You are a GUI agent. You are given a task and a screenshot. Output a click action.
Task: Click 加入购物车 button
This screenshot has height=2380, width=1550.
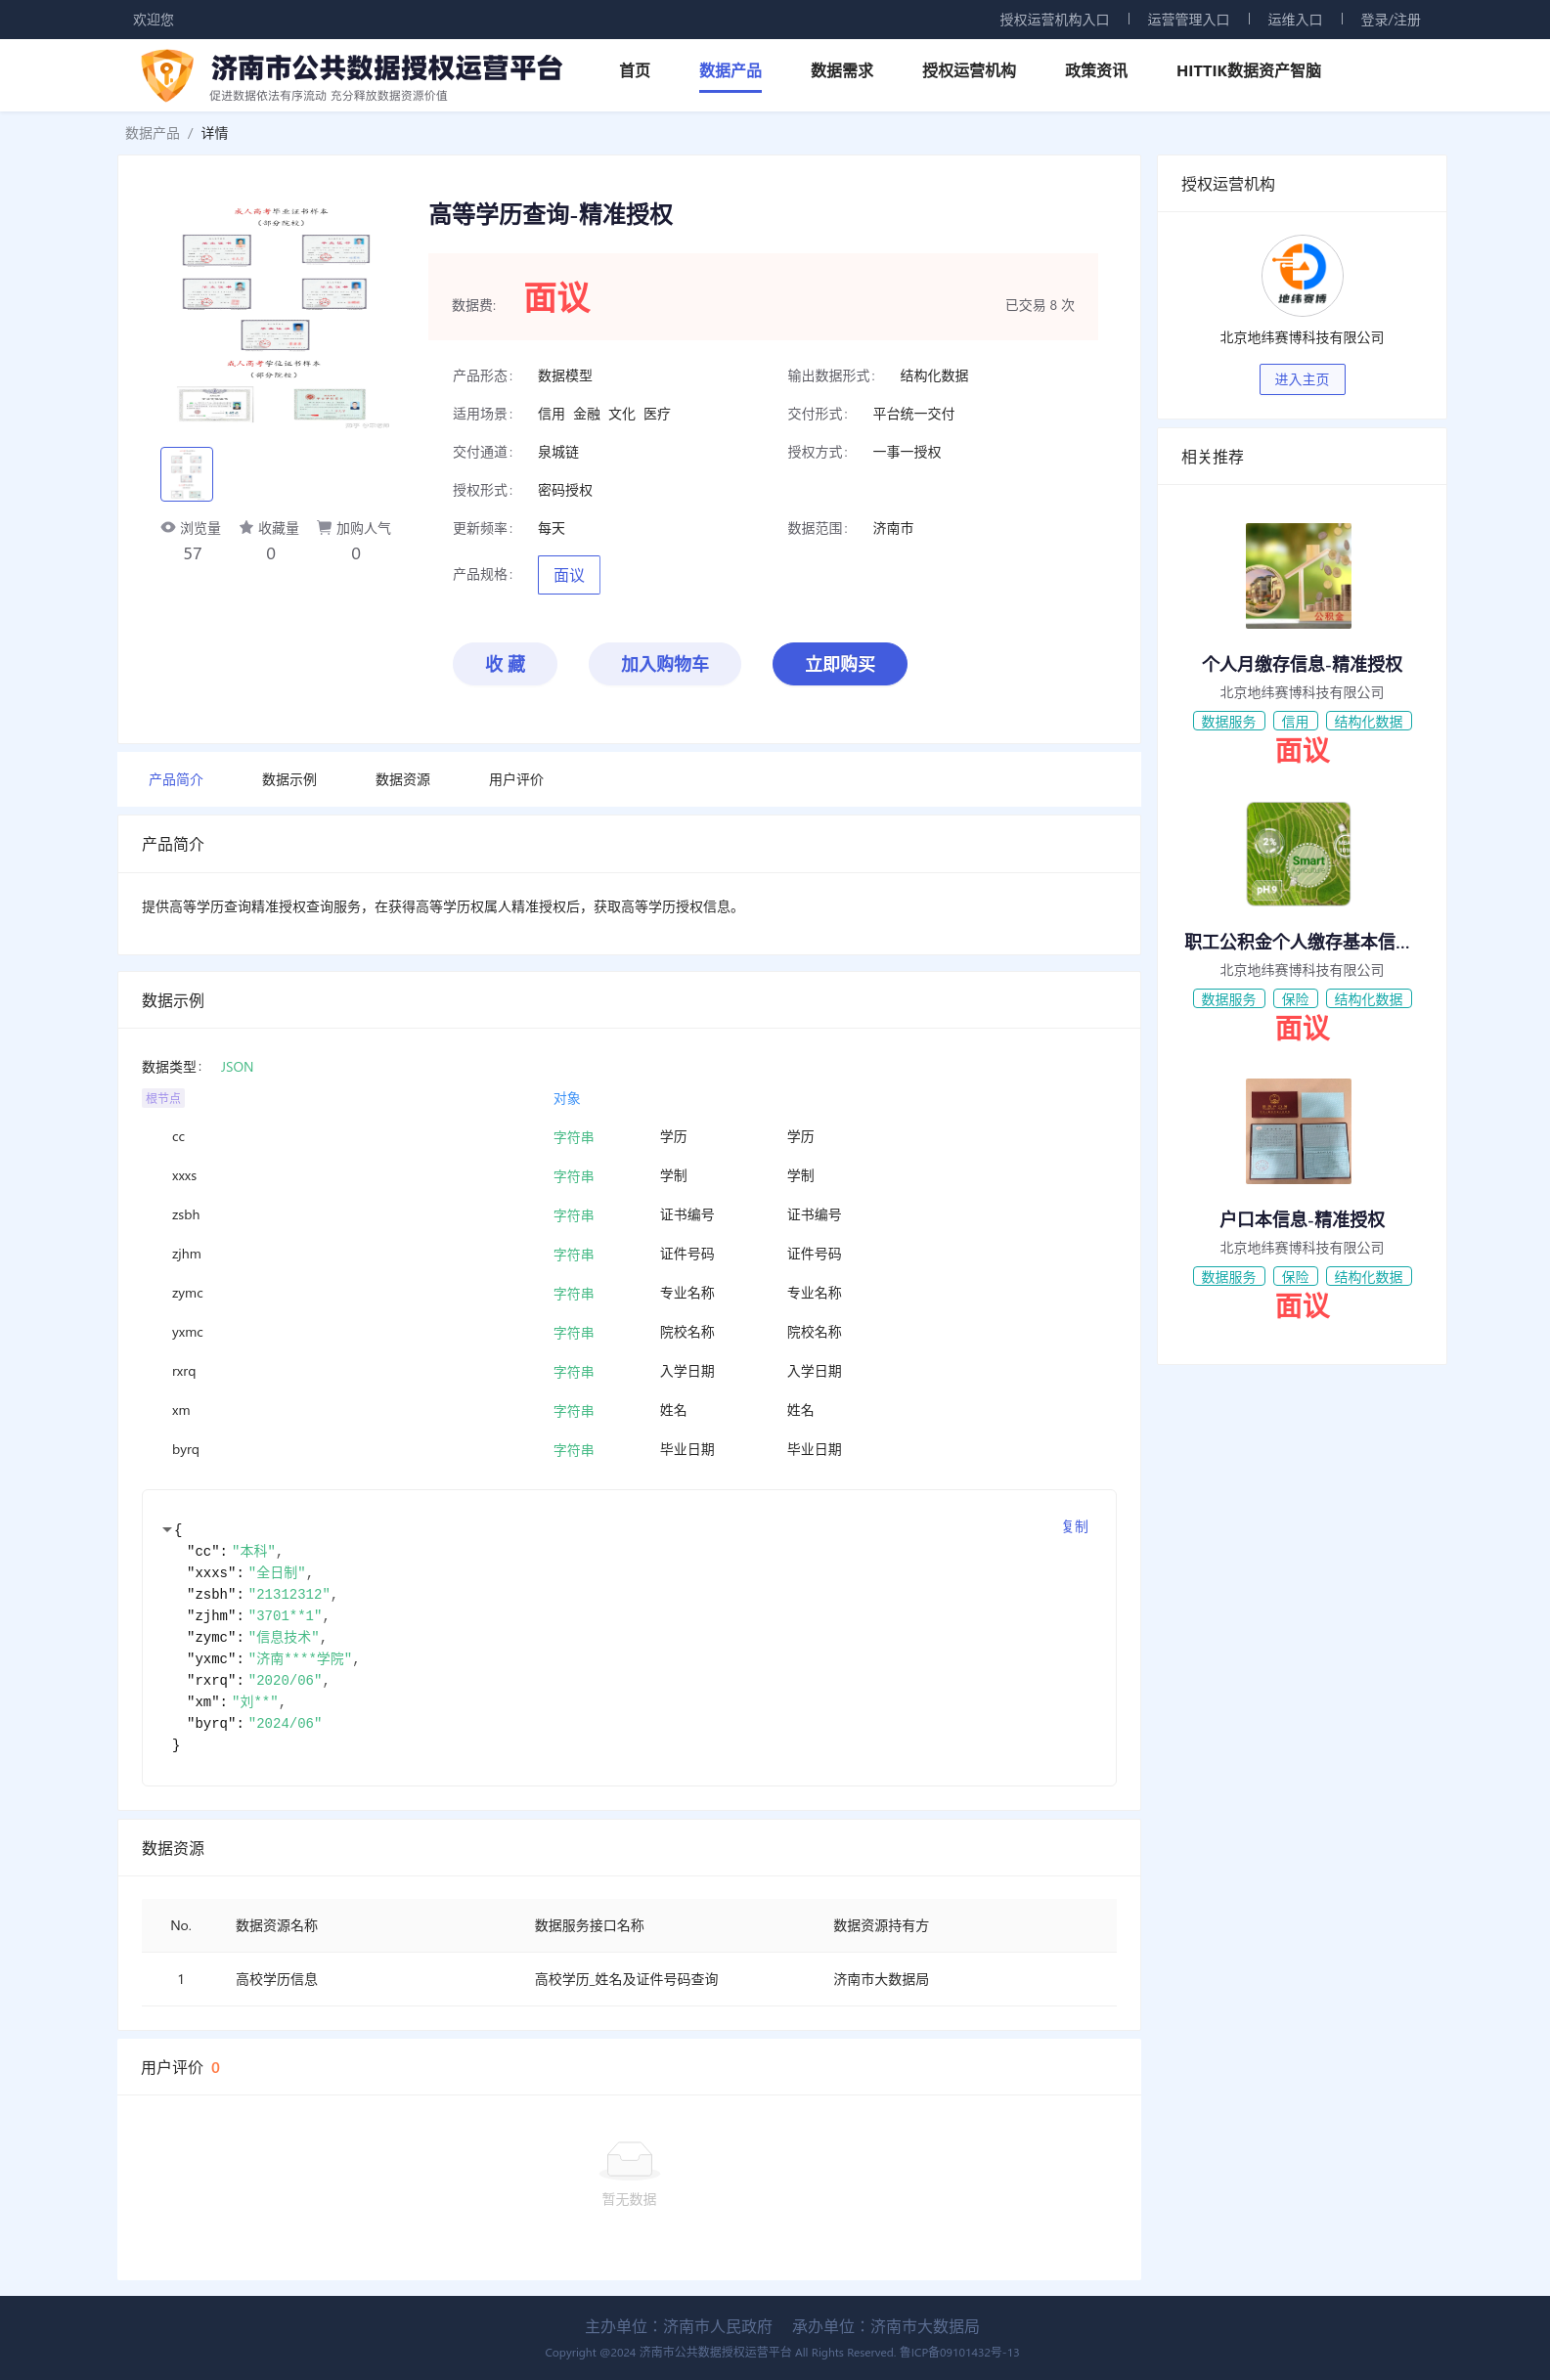coord(664,664)
